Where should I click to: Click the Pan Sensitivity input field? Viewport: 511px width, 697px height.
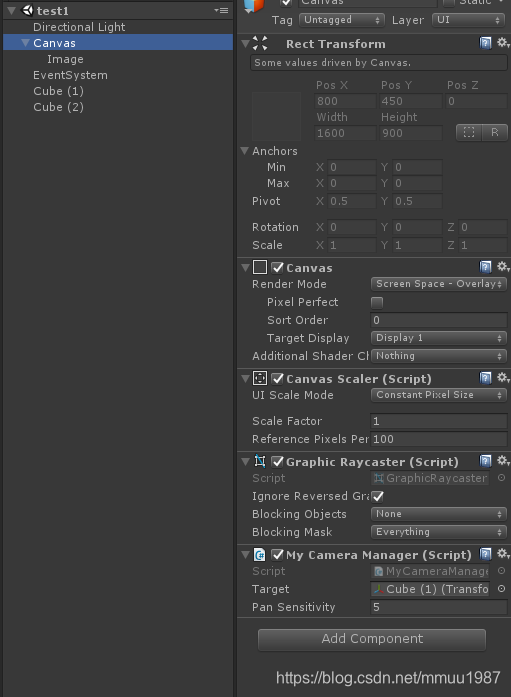(x=439, y=607)
